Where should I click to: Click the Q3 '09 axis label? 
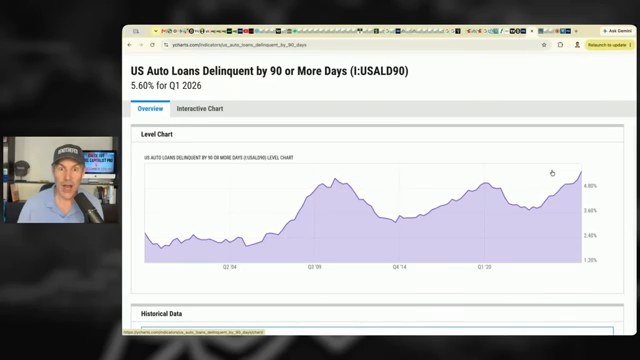coord(314,267)
